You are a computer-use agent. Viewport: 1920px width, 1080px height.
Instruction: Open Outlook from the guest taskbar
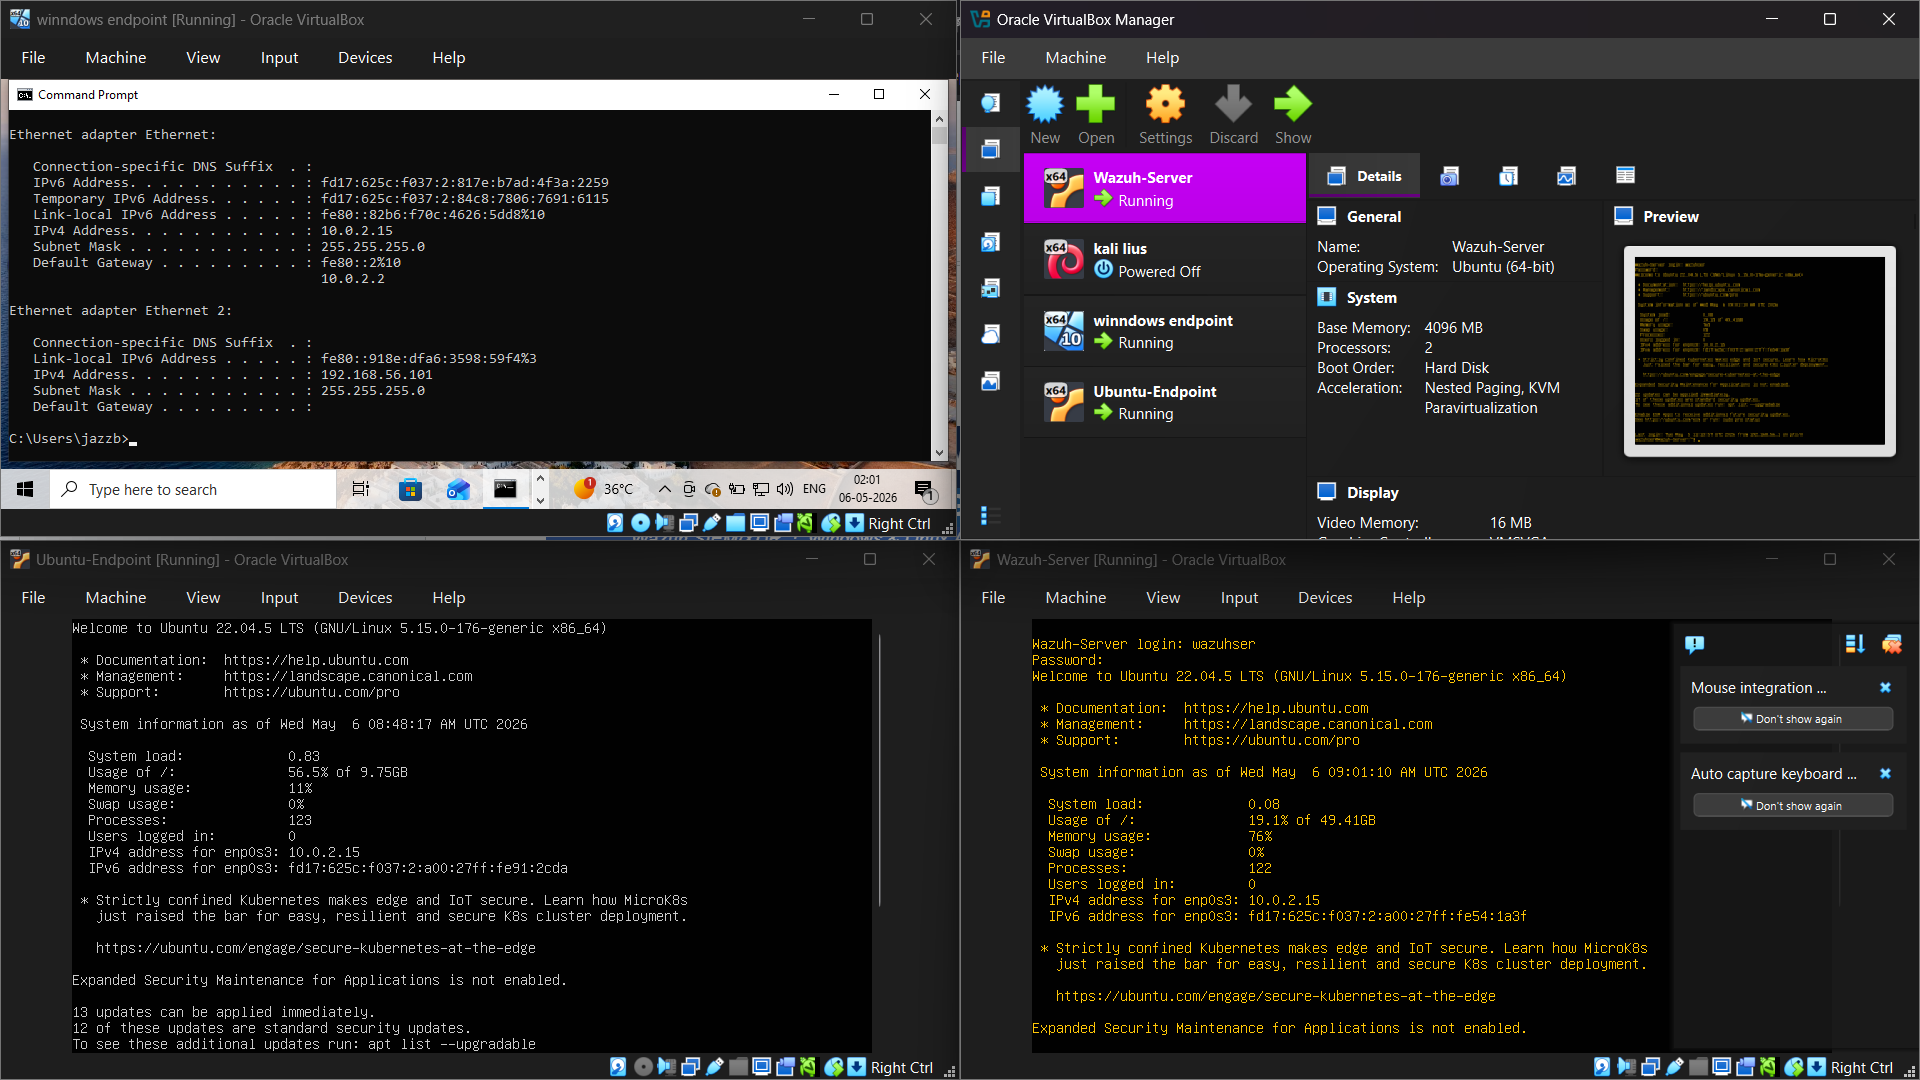pos(458,489)
